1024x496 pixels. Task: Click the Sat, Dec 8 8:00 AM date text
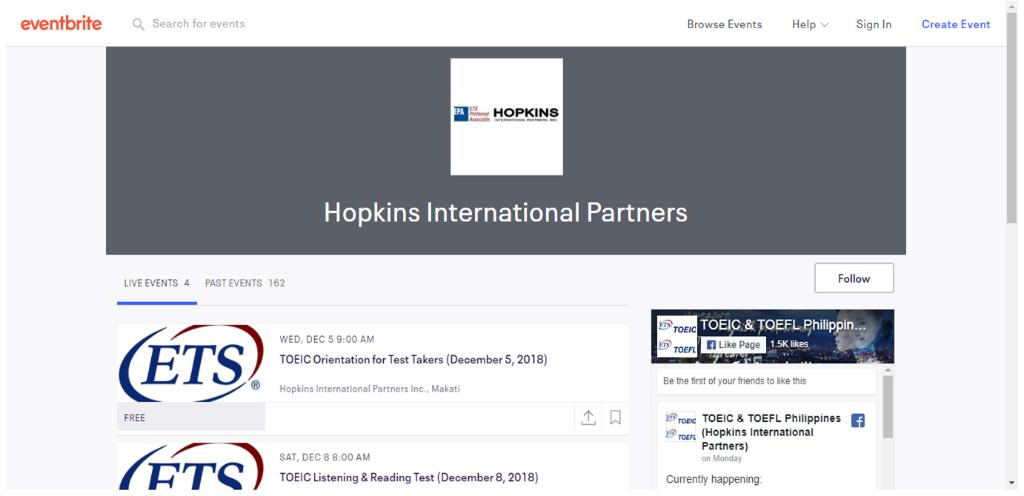[325, 457]
